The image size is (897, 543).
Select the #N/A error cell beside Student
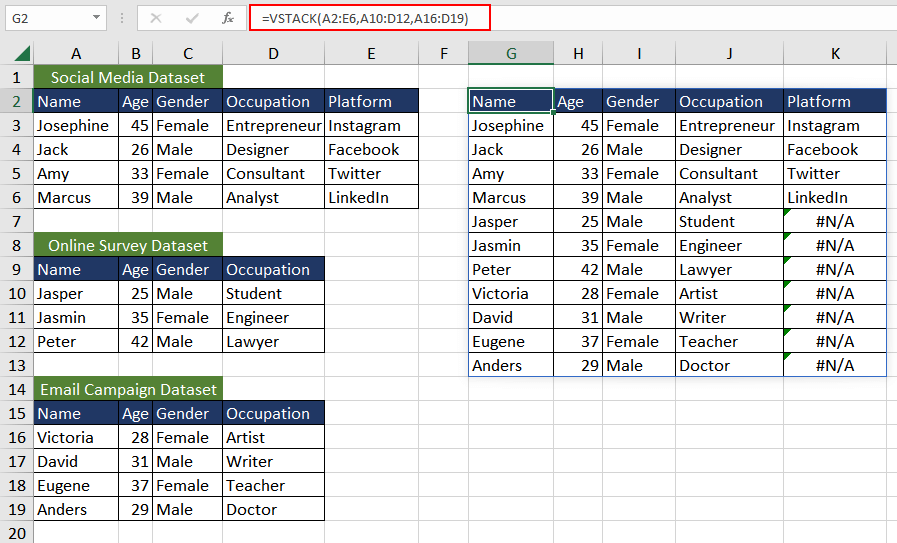click(x=835, y=221)
